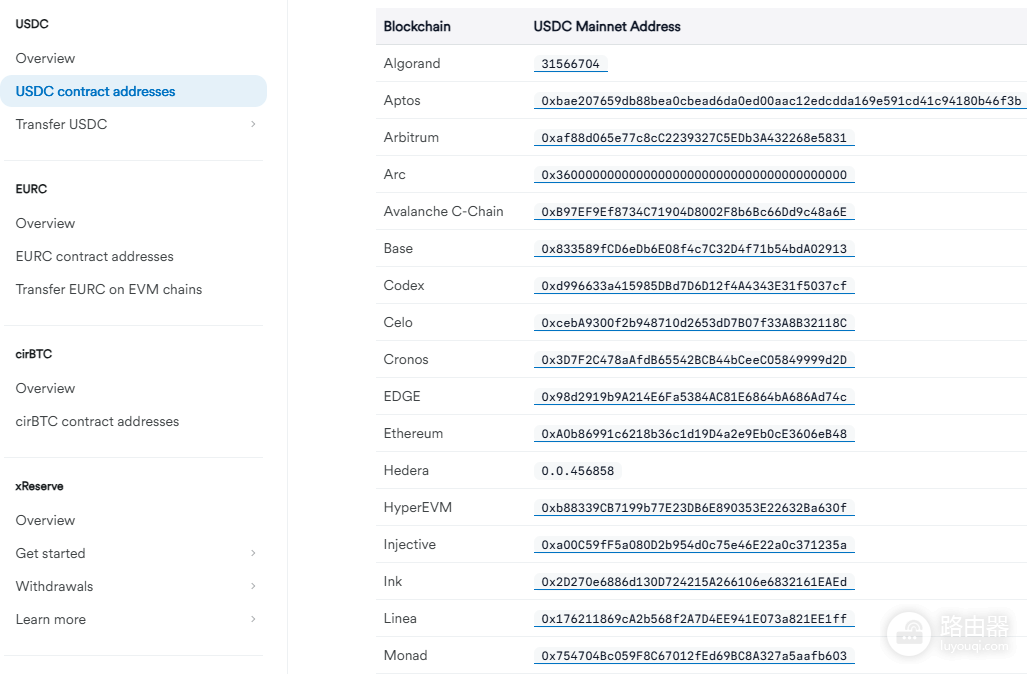Select the Hedera address 0.0.456858
1027x674 pixels.
click(x=578, y=470)
